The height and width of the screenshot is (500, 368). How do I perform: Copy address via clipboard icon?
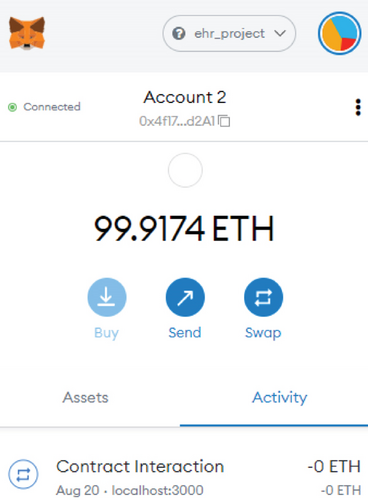coord(224,121)
